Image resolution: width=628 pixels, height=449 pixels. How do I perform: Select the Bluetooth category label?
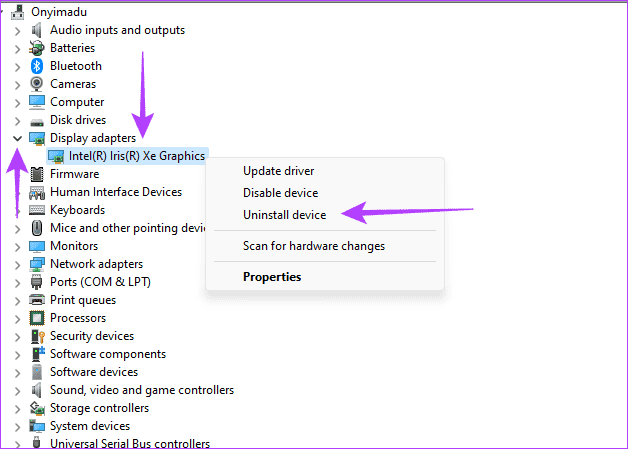click(x=76, y=66)
